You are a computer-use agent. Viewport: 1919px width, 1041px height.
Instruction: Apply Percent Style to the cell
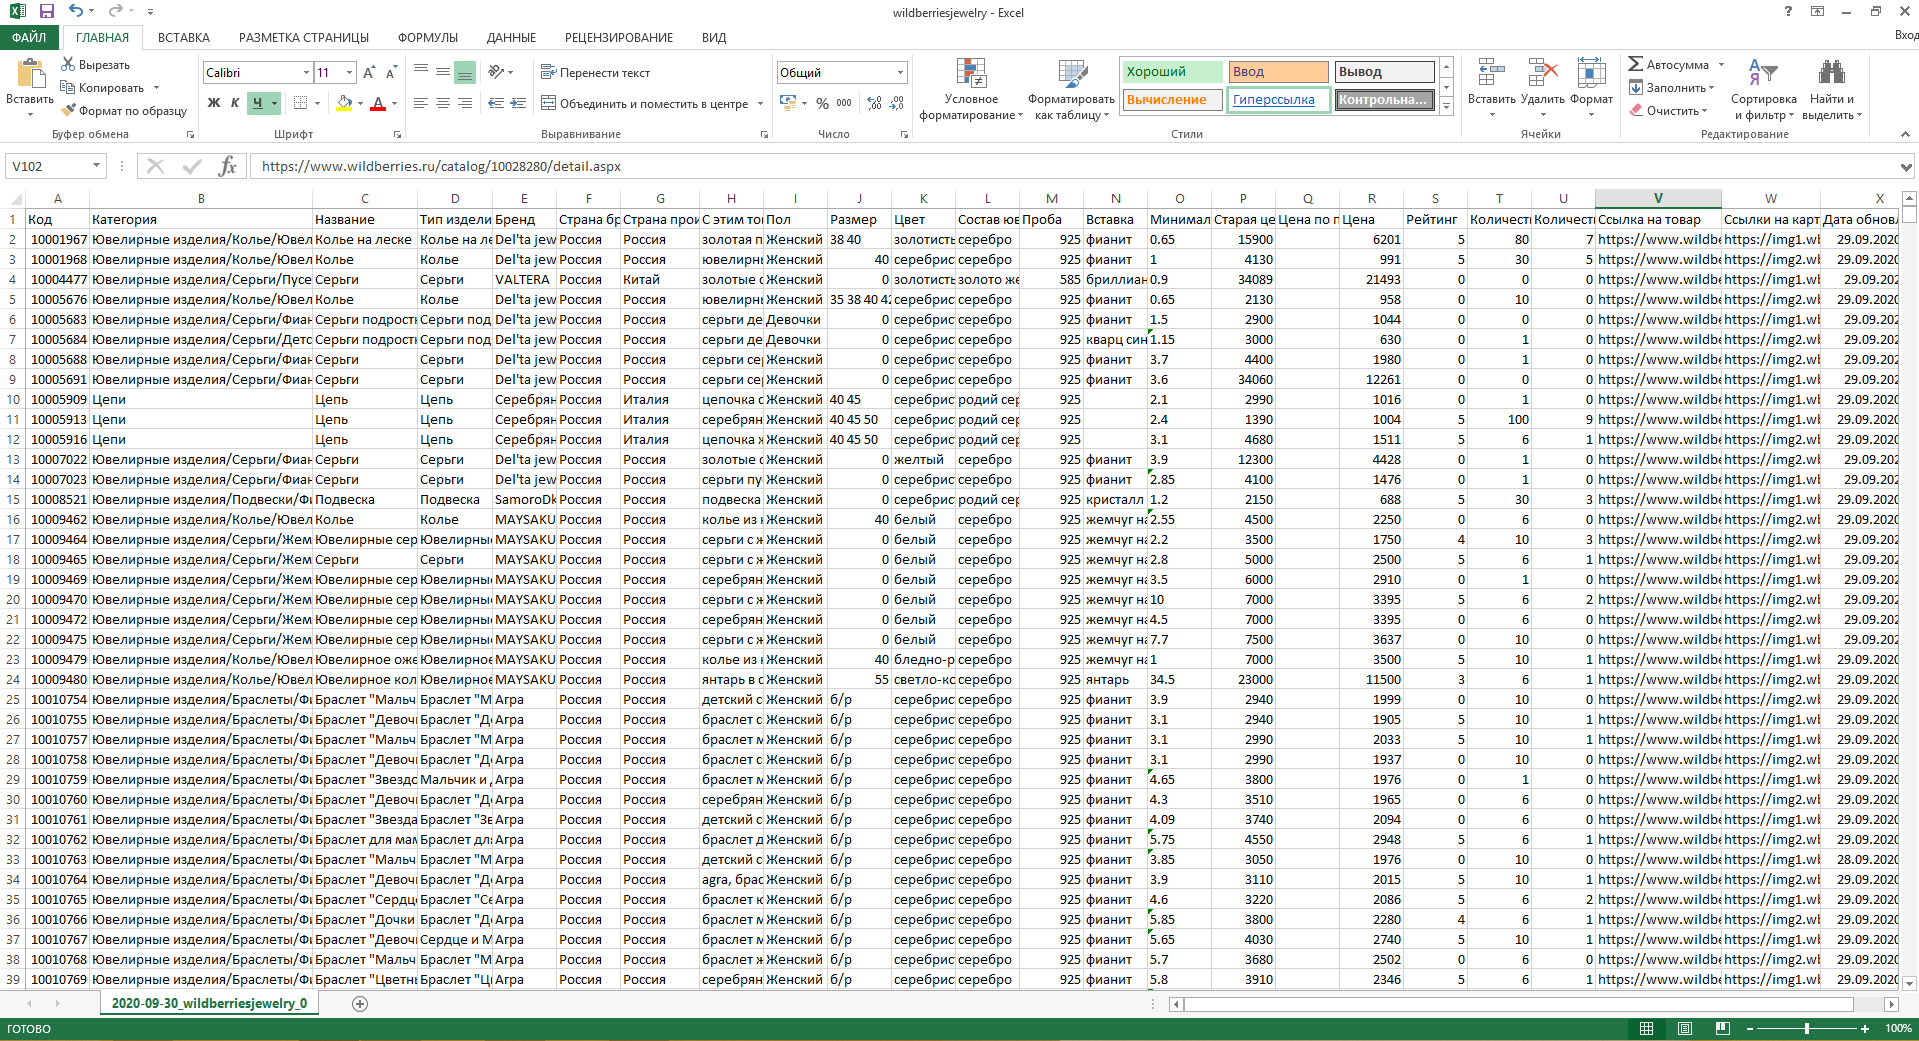(822, 103)
